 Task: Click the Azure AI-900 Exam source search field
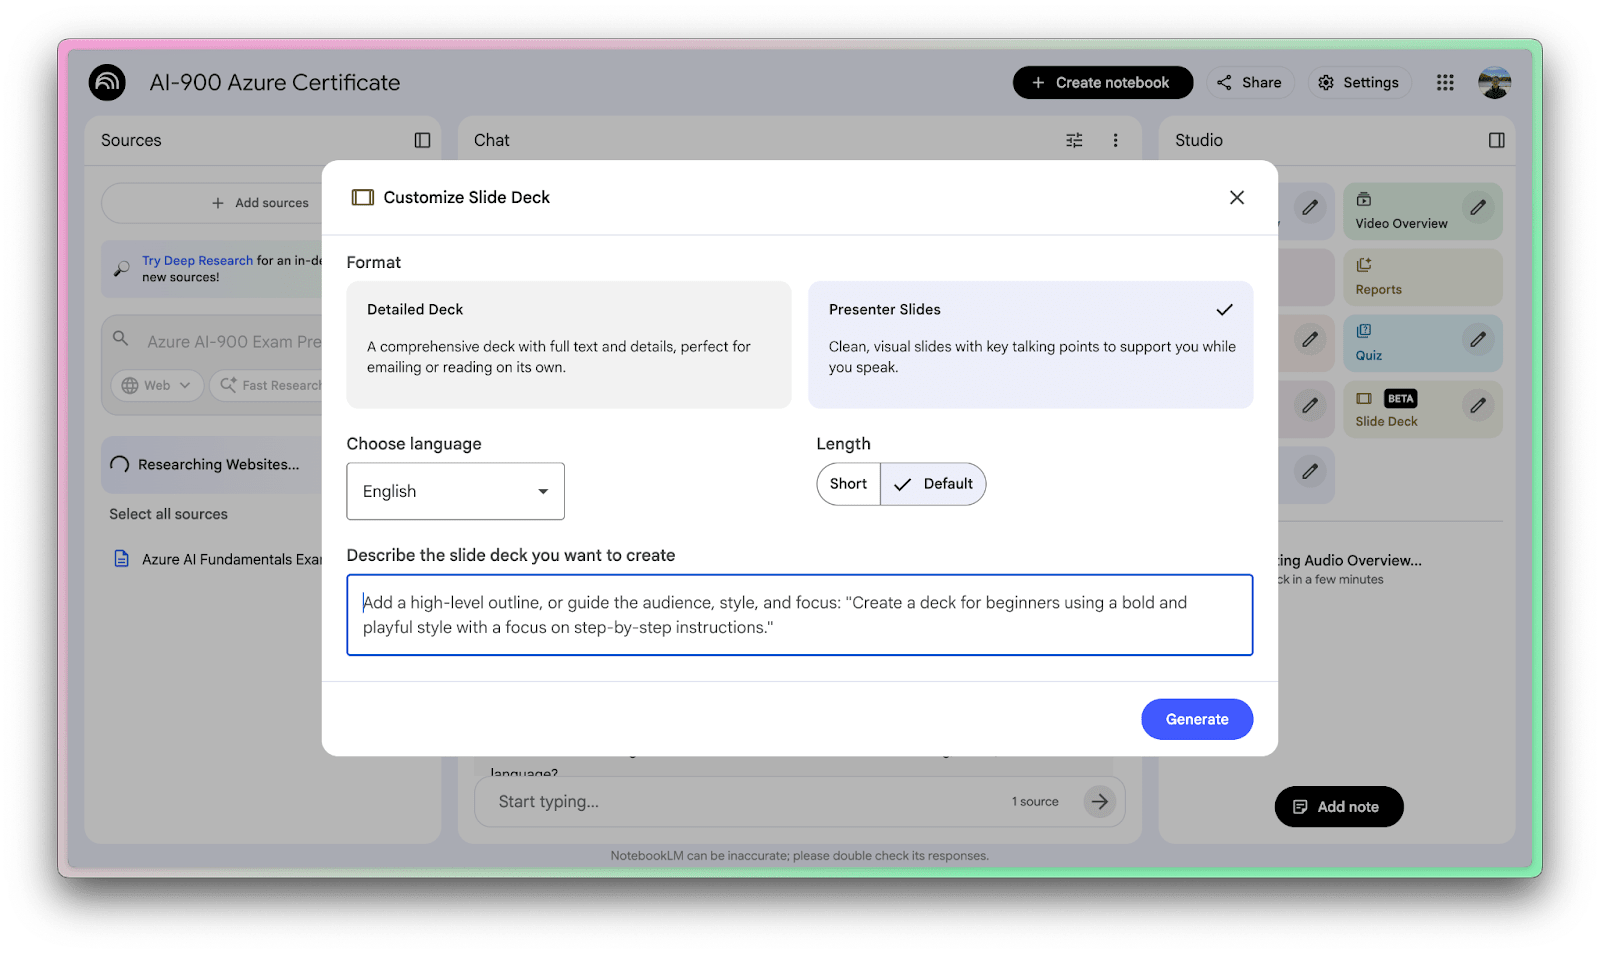point(234,341)
